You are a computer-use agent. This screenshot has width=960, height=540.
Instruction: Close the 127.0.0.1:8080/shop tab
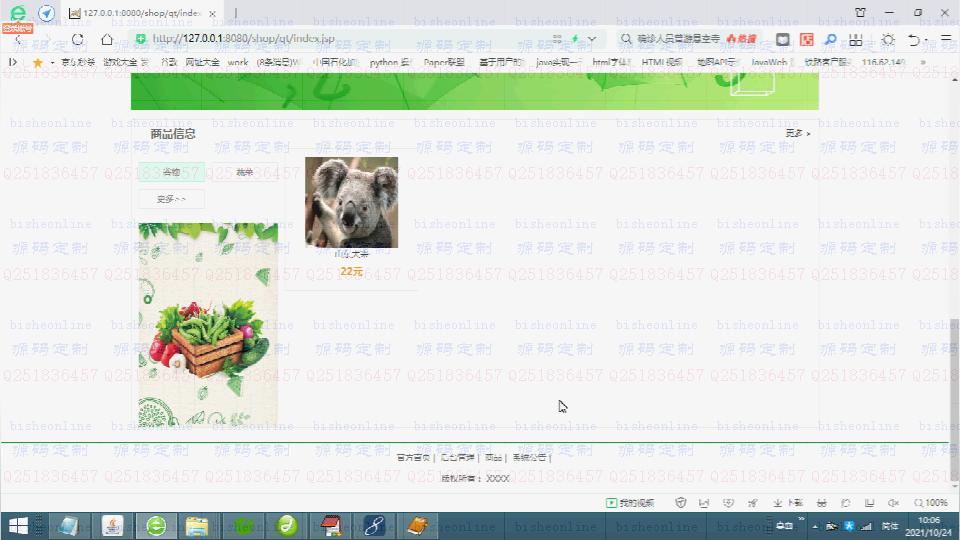[212, 13]
